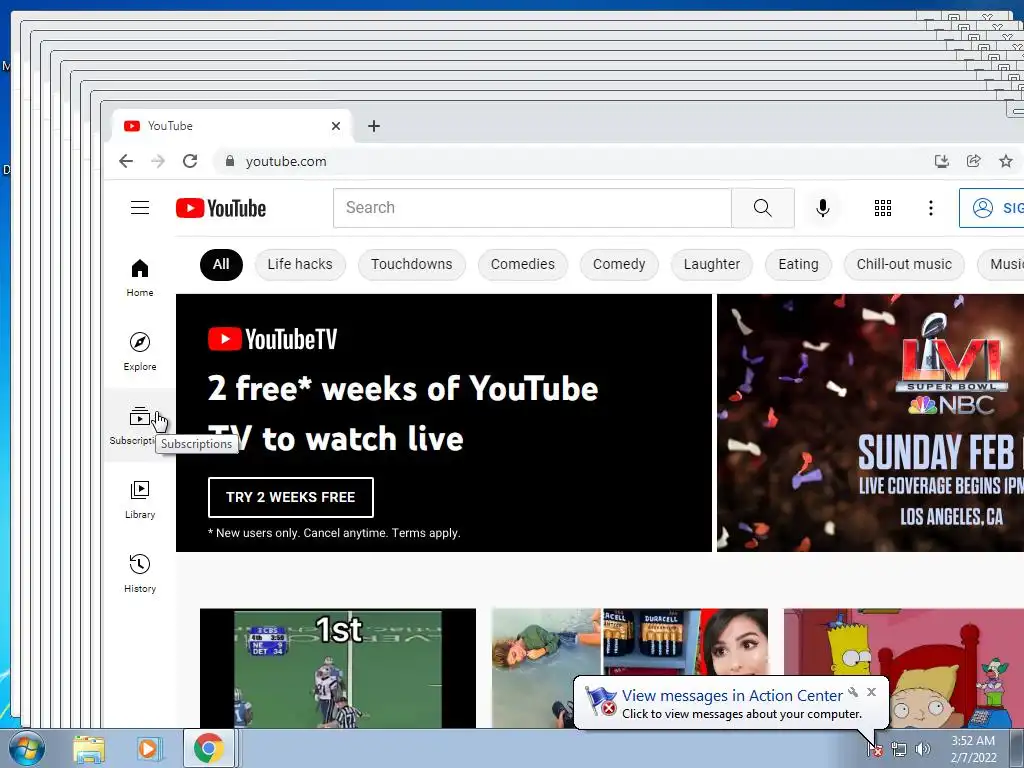Bookmark this page with star icon
Viewport: 1024px width, 768px height.
coord(1006,161)
